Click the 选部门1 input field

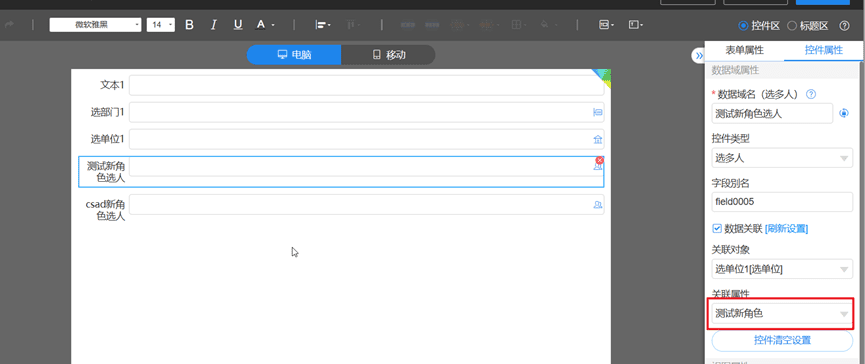coord(367,113)
